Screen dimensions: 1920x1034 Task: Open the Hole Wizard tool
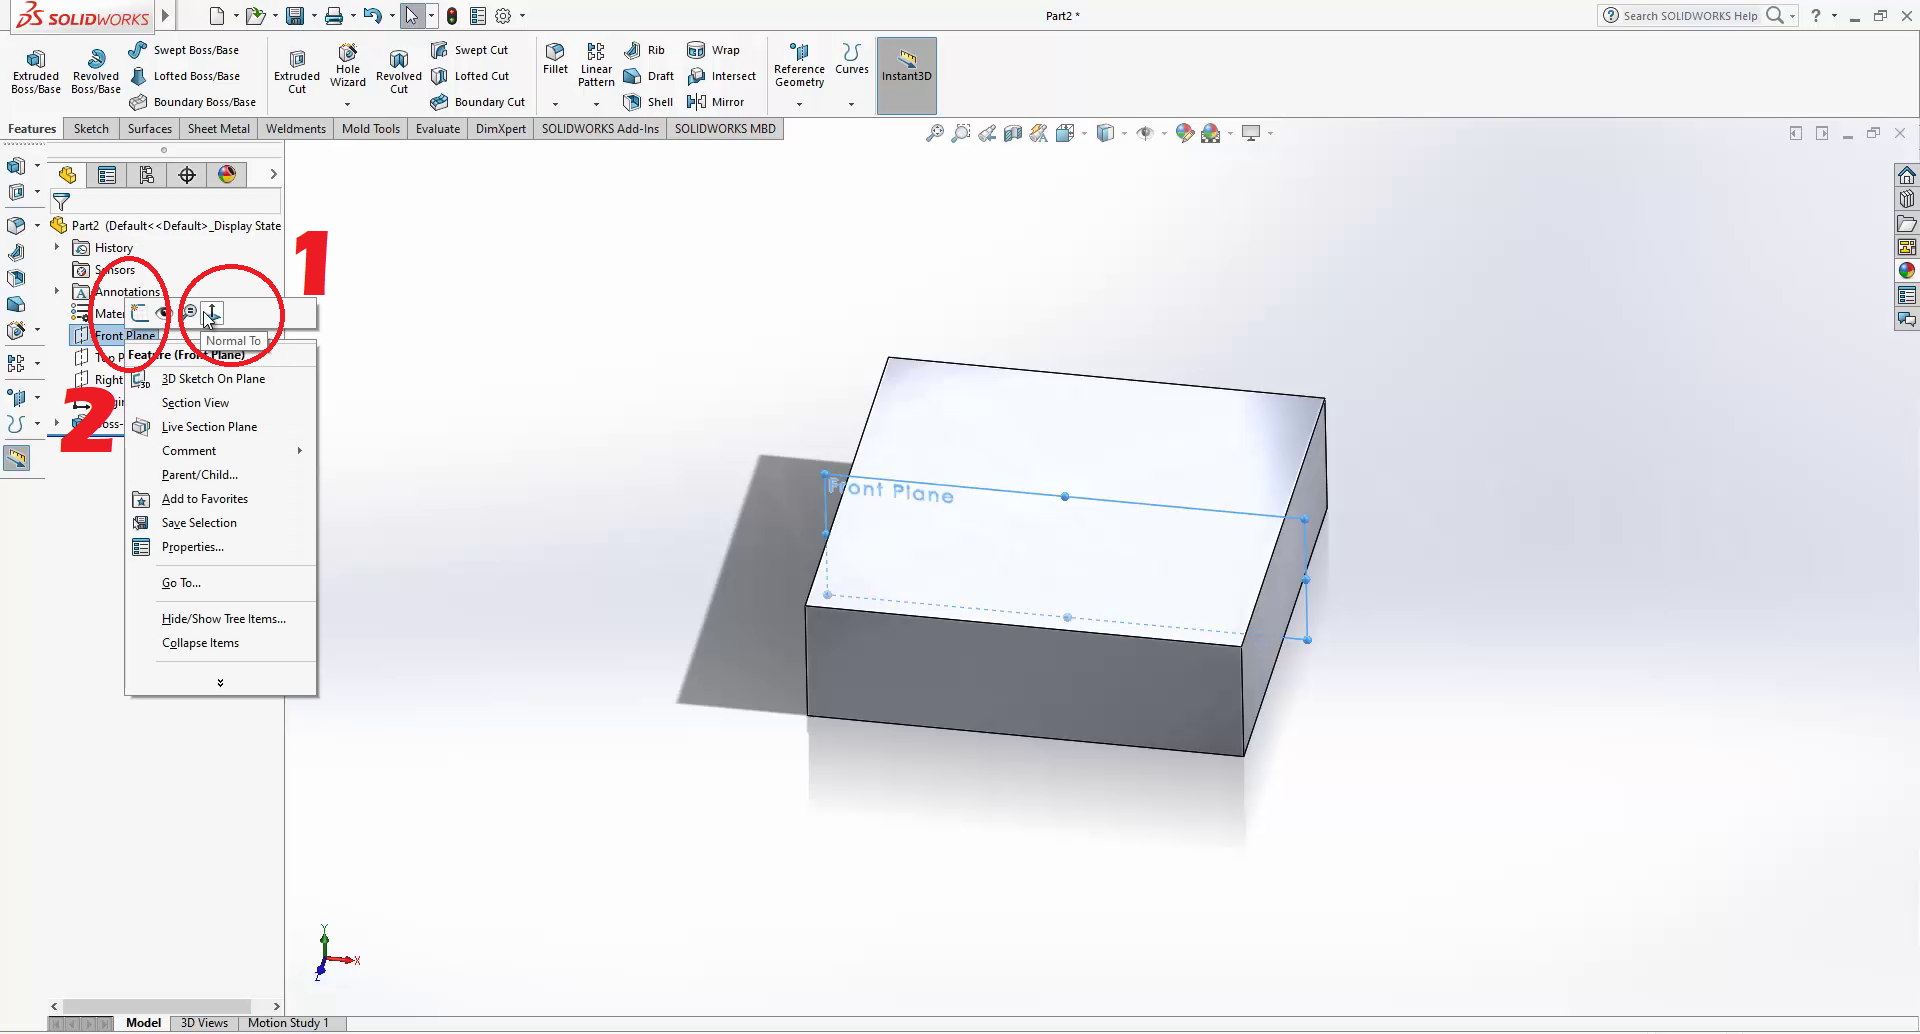[x=348, y=66]
